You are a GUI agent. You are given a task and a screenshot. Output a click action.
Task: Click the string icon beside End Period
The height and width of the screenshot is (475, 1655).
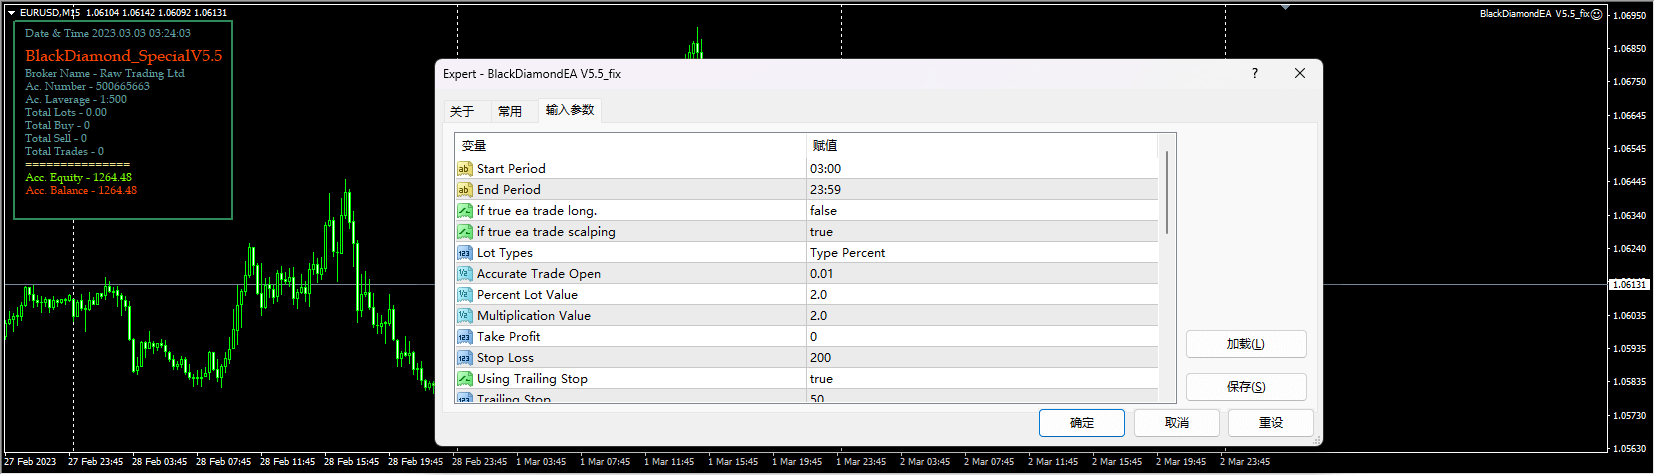(x=464, y=190)
